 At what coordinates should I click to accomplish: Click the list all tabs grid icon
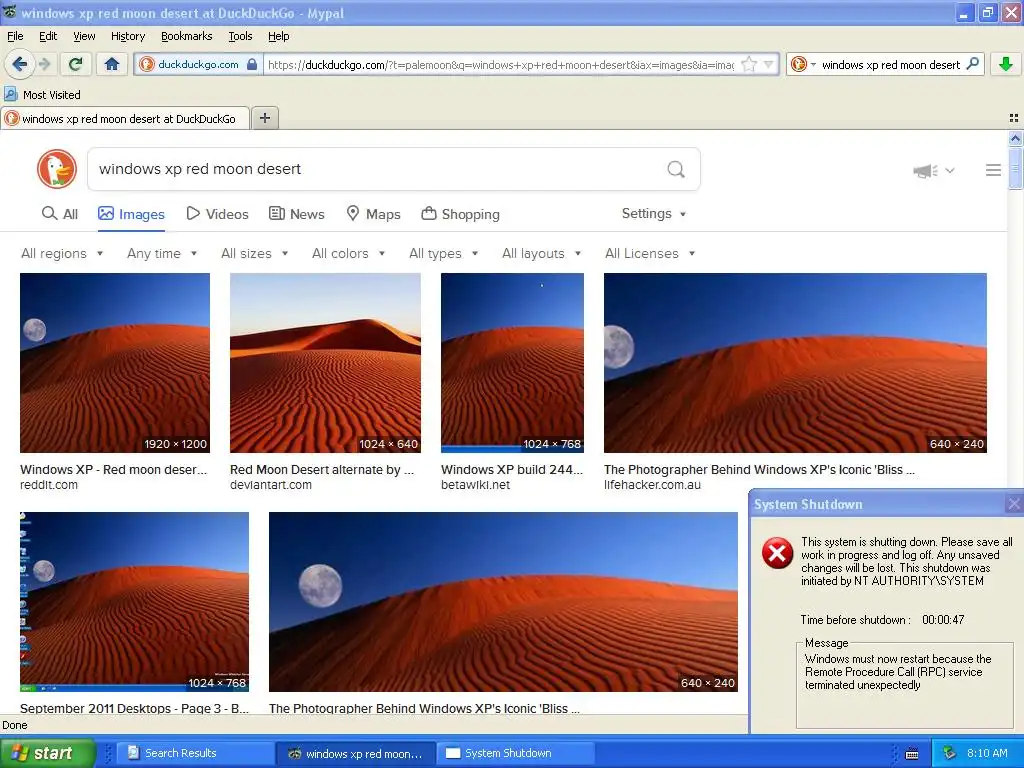click(1014, 118)
